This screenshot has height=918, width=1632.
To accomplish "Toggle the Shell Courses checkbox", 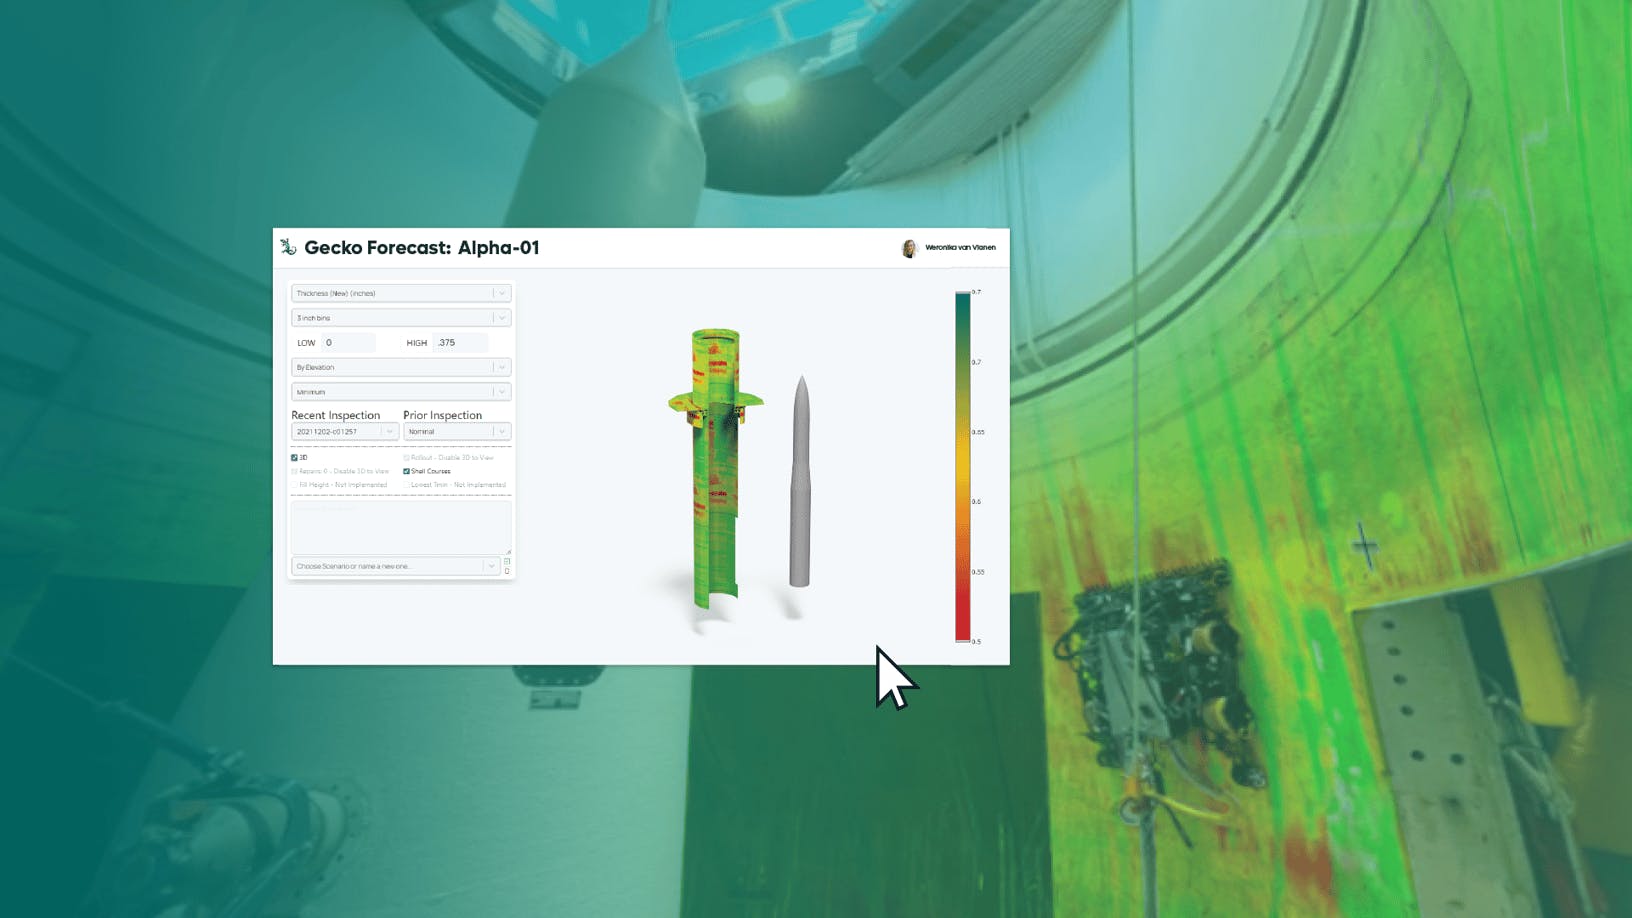I will tap(406, 471).
